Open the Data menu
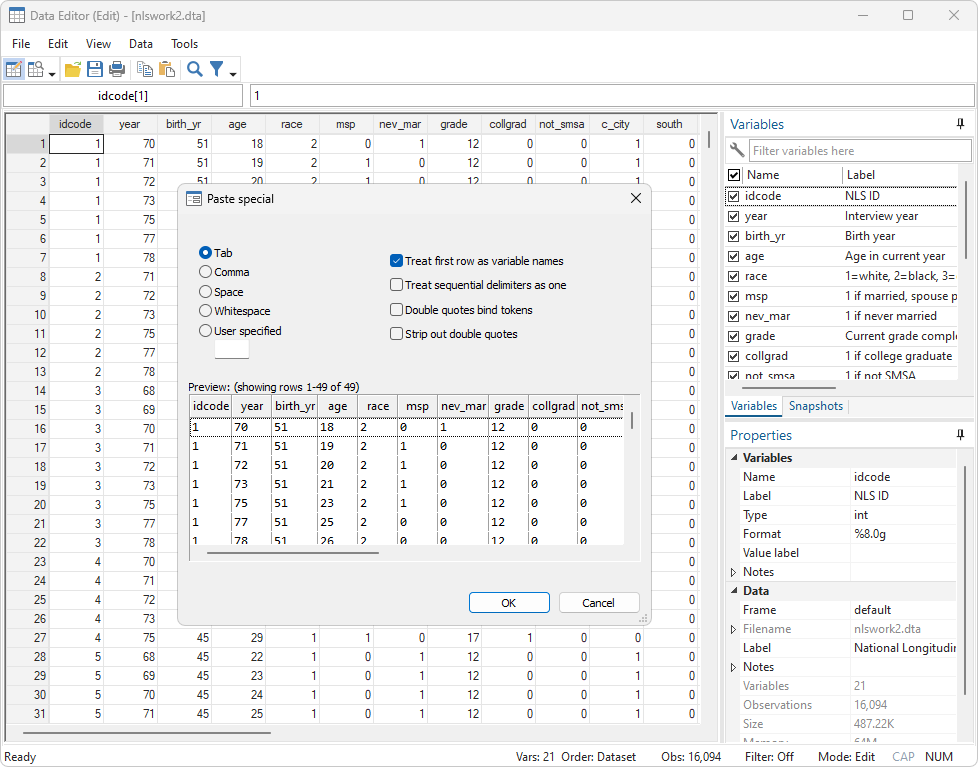 coord(140,43)
